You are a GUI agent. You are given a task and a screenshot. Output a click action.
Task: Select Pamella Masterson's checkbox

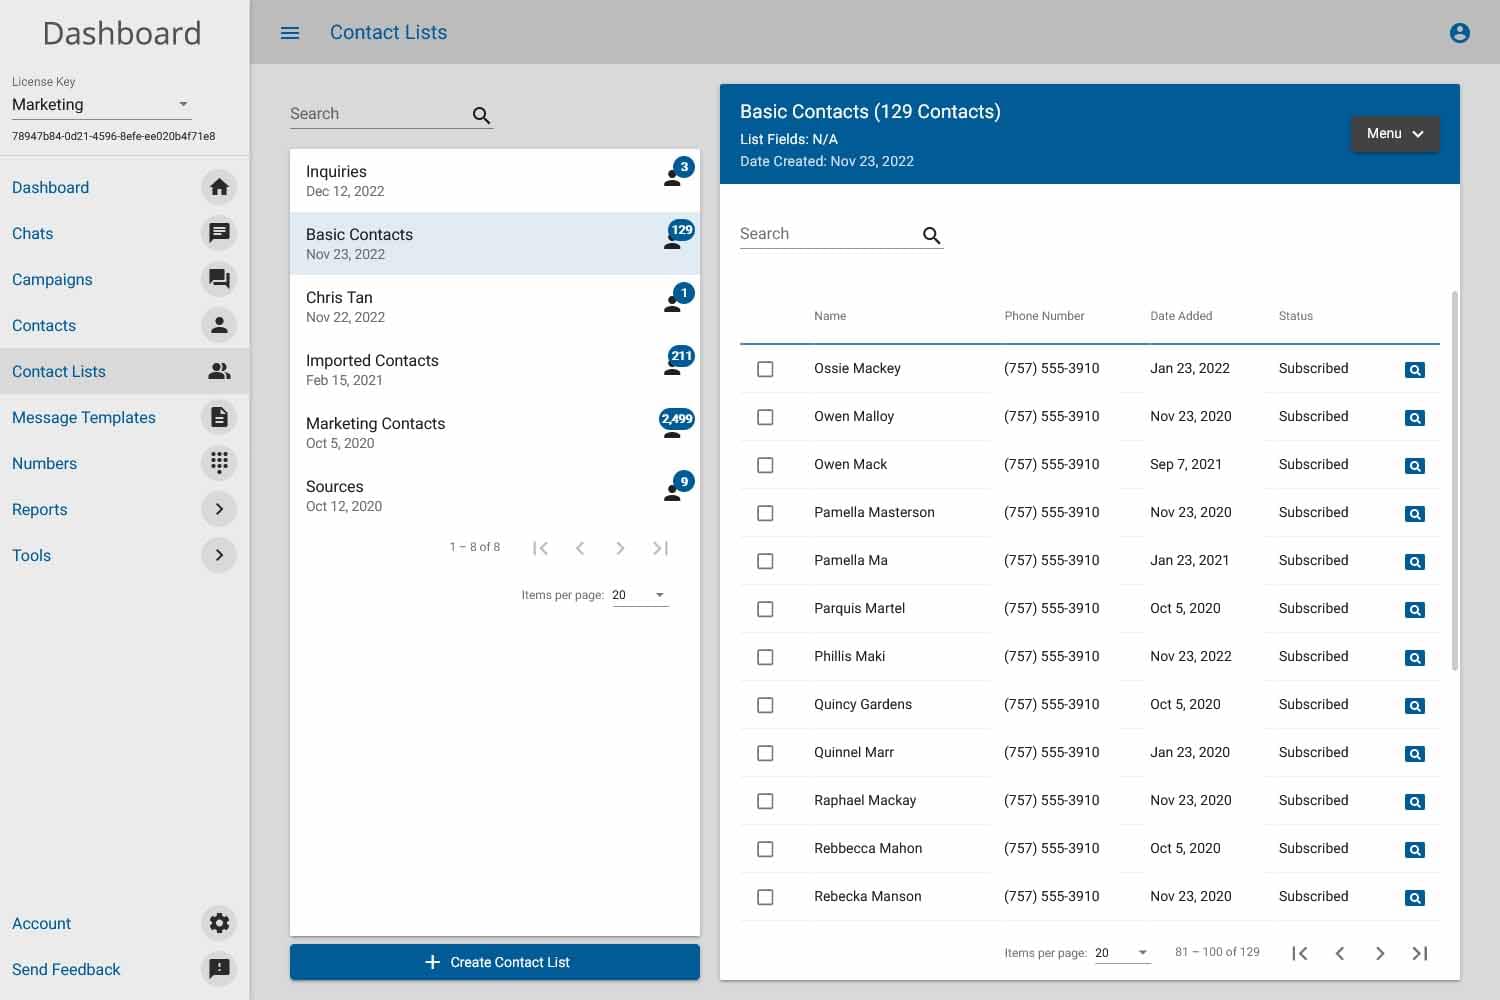[x=765, y=513]
